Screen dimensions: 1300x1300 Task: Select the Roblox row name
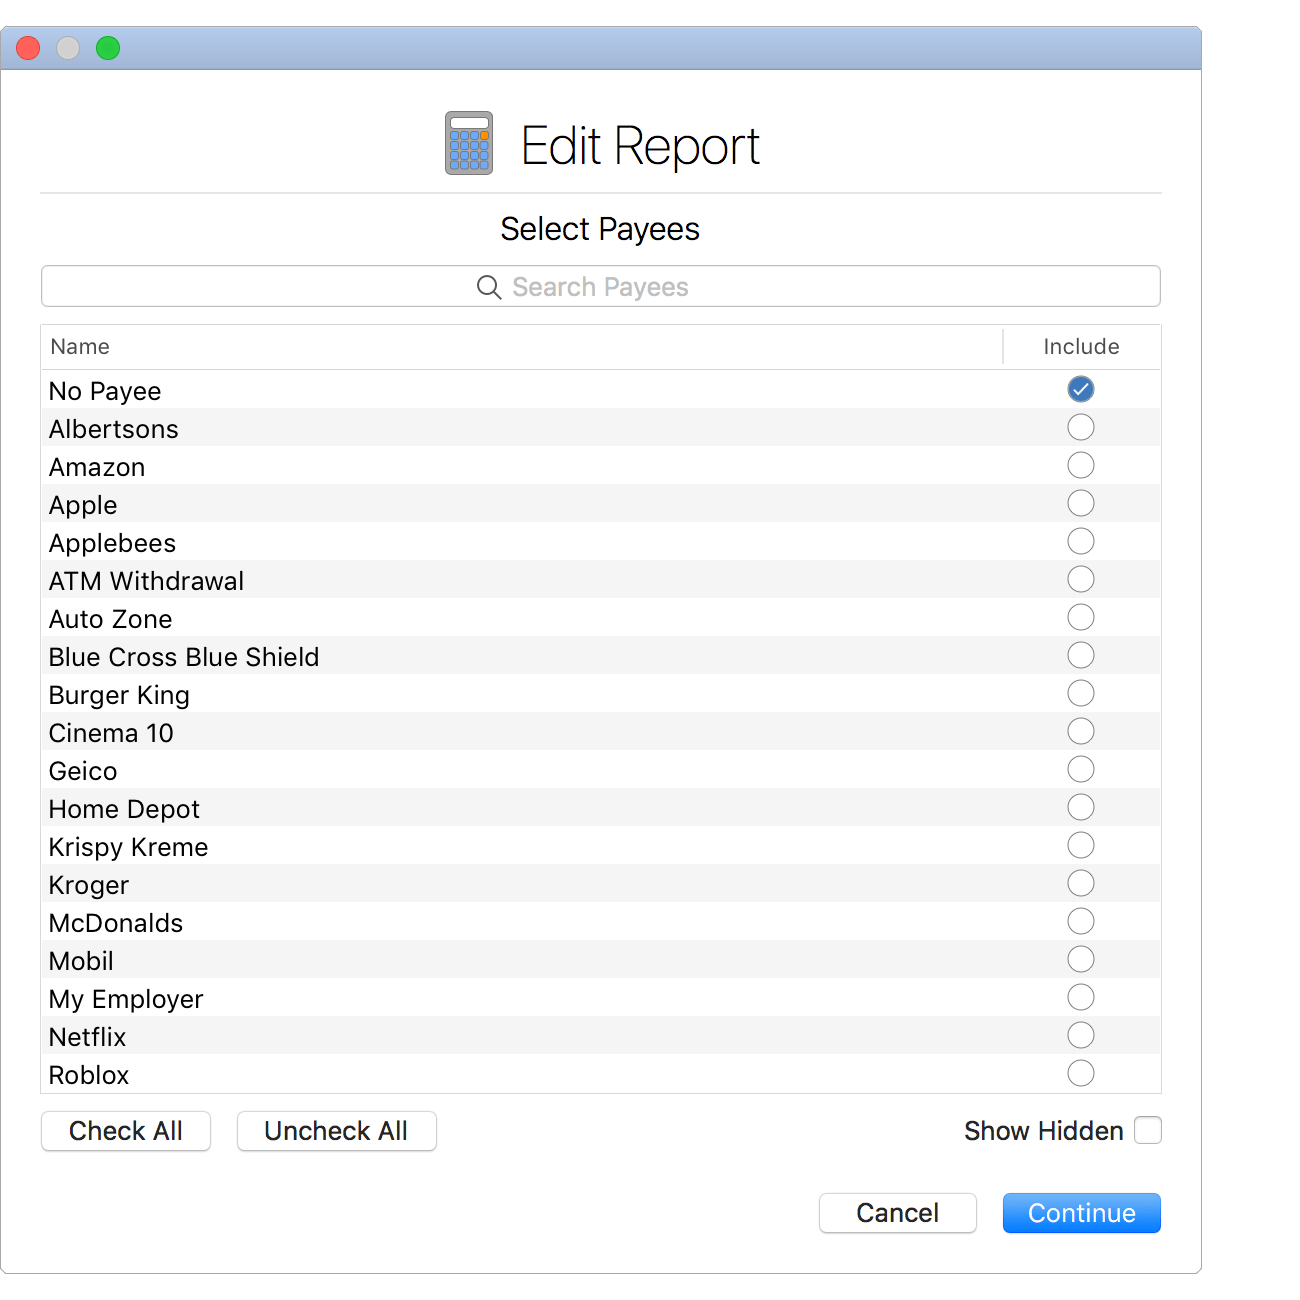point(89,1075)
